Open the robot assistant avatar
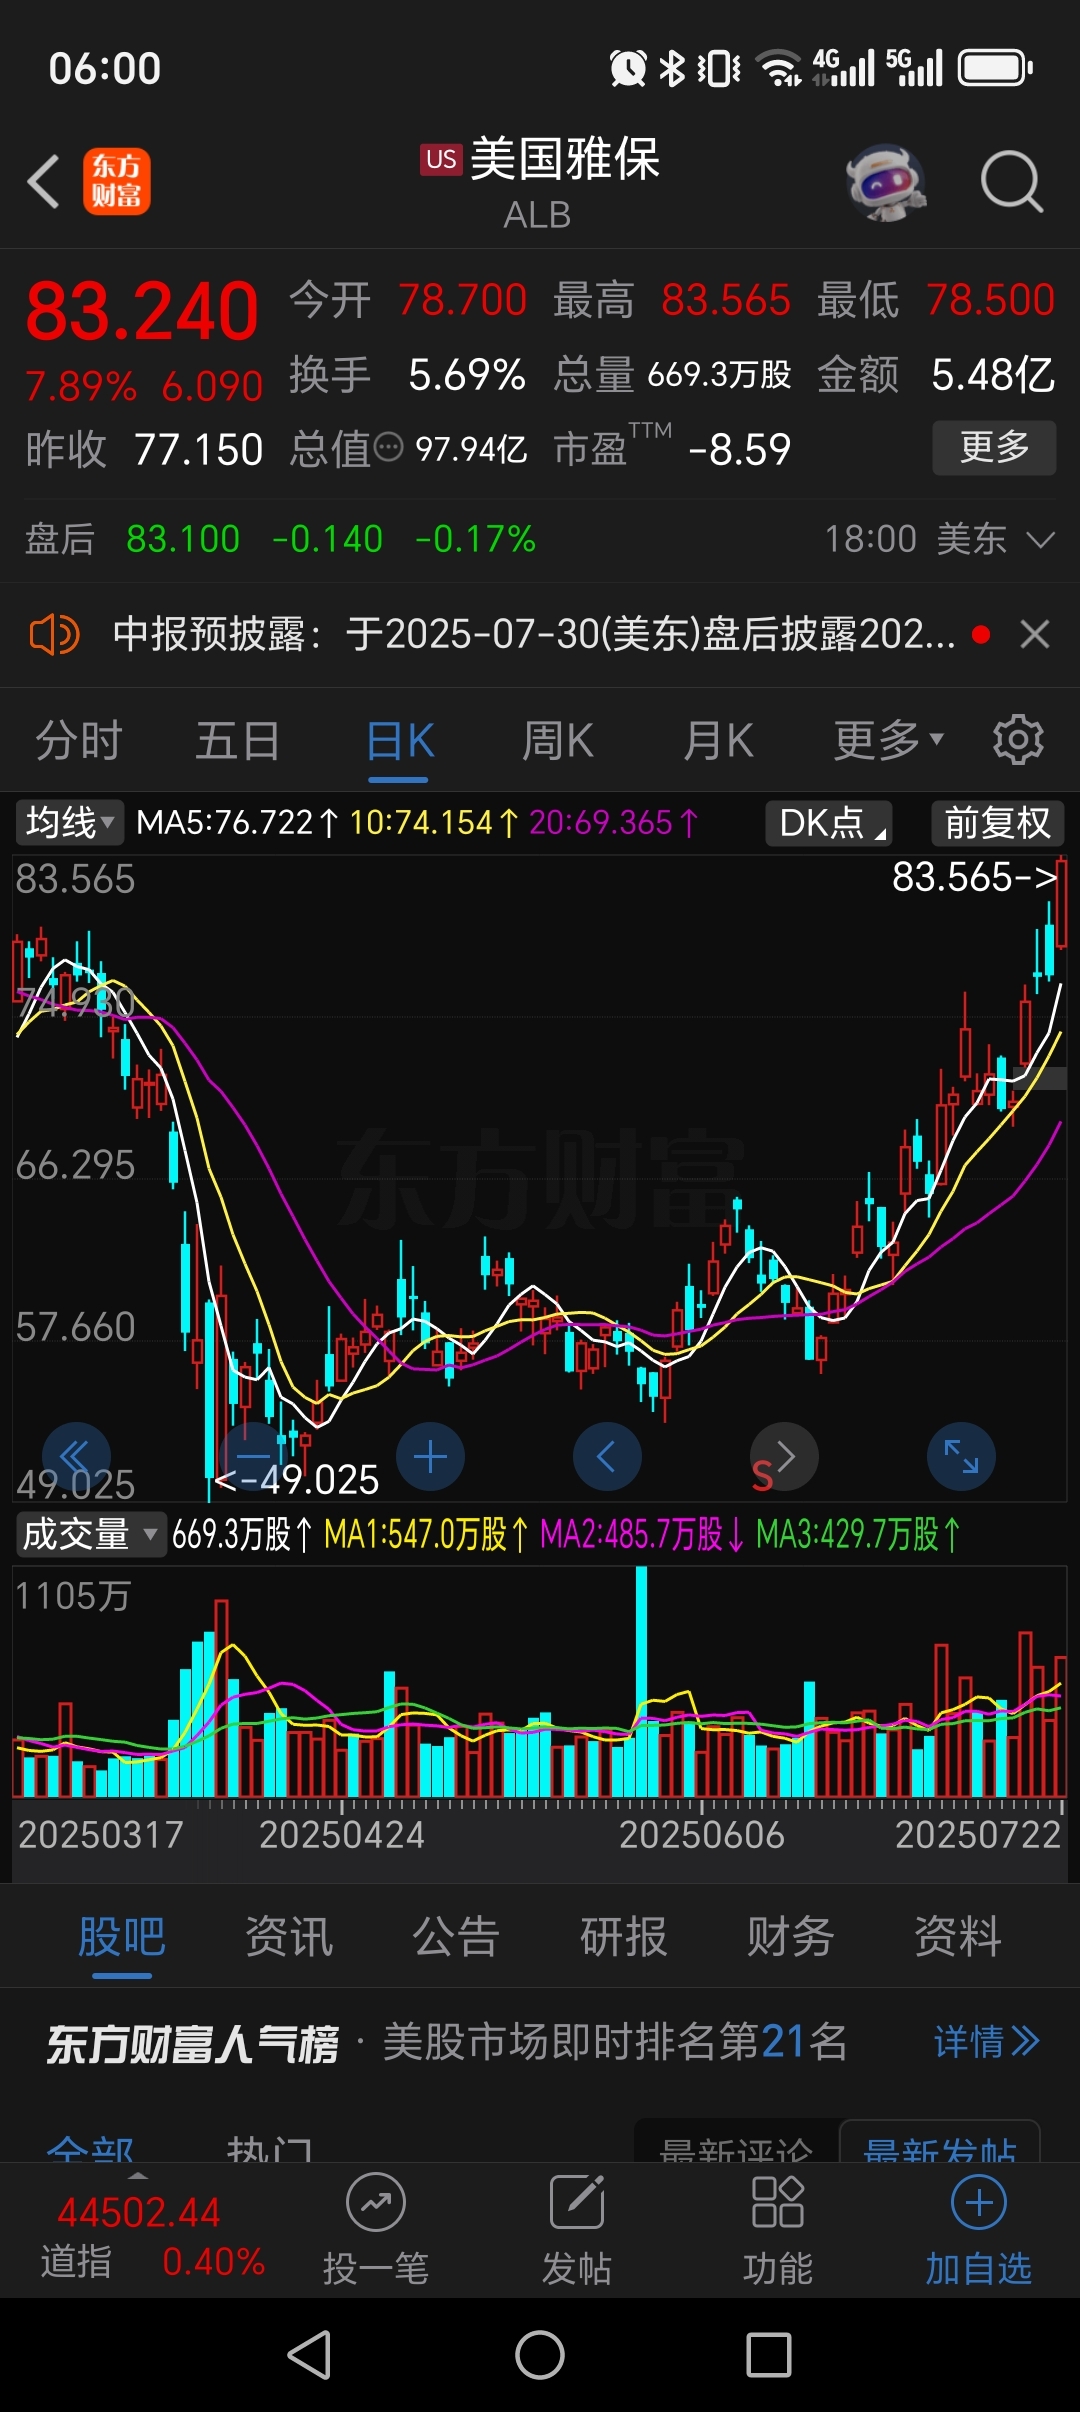This screenshot has height=2412, width=1080. (885, 183)
